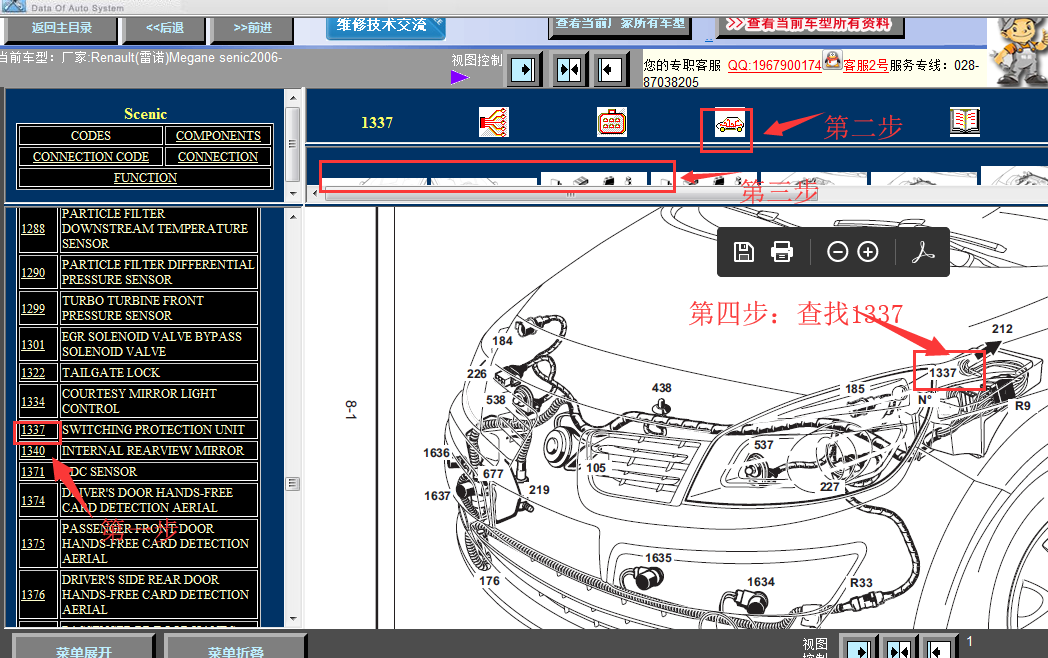1048x658 pixels.
Task: Open component code 1334
Action: point(33,401)
